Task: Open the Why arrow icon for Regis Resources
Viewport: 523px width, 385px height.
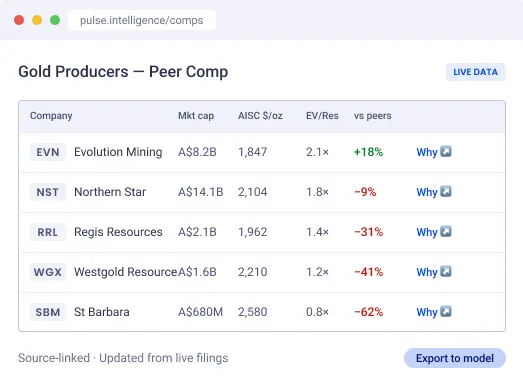Action: pos(446,232)
